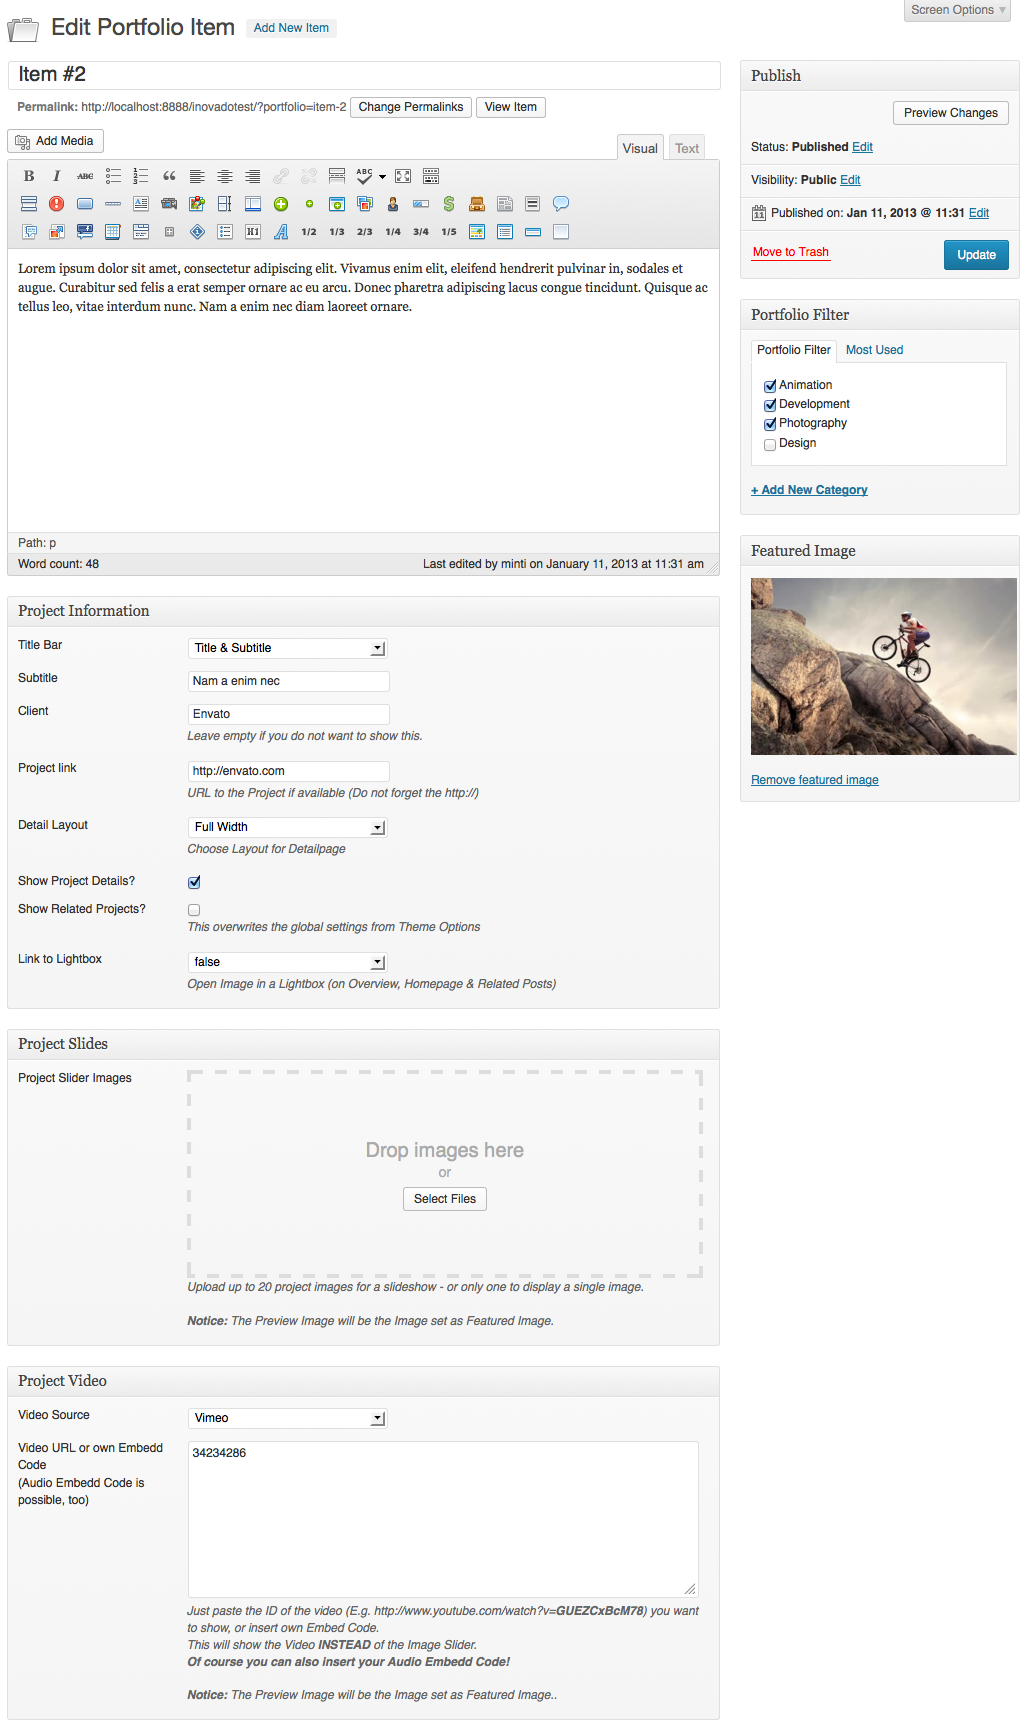Click Add New Item button
1029x1727 pixels.
point(291,28)
